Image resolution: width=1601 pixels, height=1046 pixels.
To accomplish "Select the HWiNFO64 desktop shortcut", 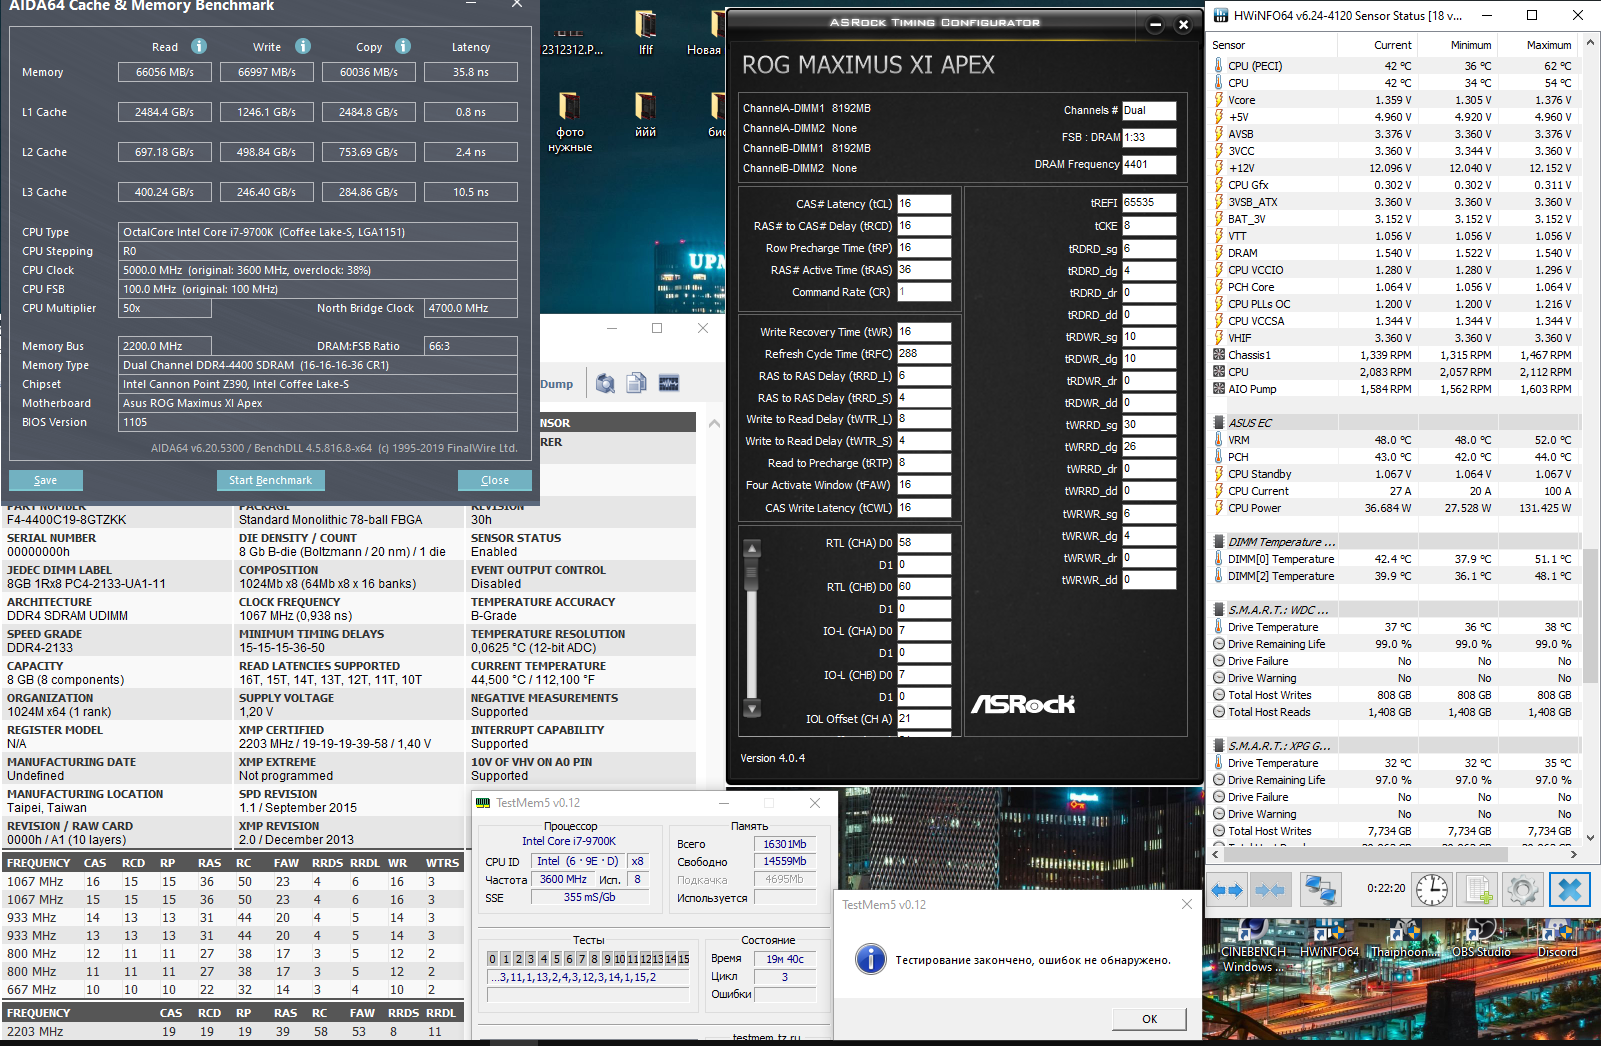I will [x=1329, y=940].
